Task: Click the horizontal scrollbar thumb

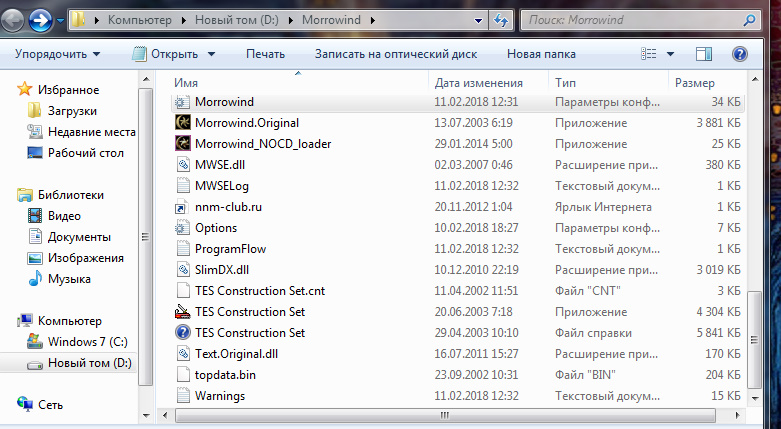Action: [x=445, y=415]
